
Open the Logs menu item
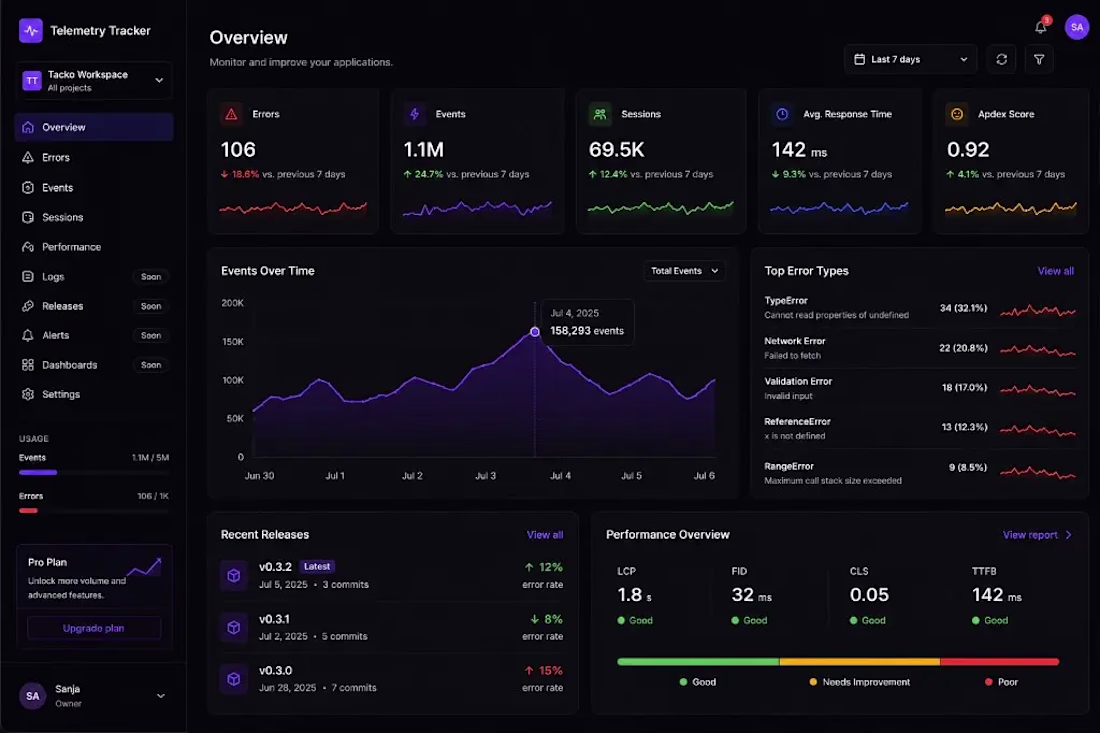click(93, 276)
